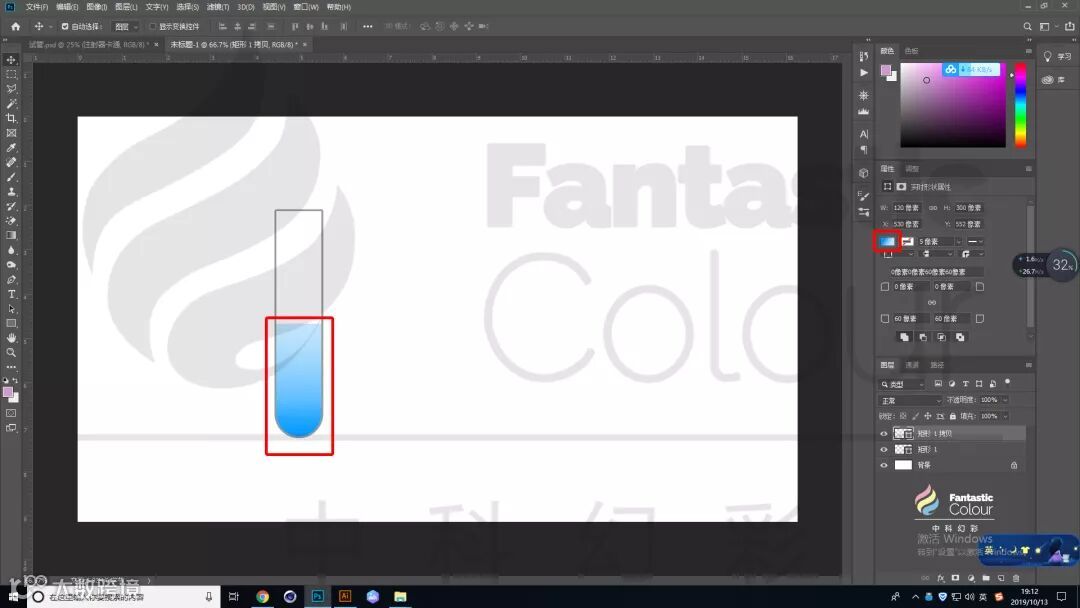Click the shape width W input field
The image size is (1080, 608).
pyautogui.click(x=907, y=207)
